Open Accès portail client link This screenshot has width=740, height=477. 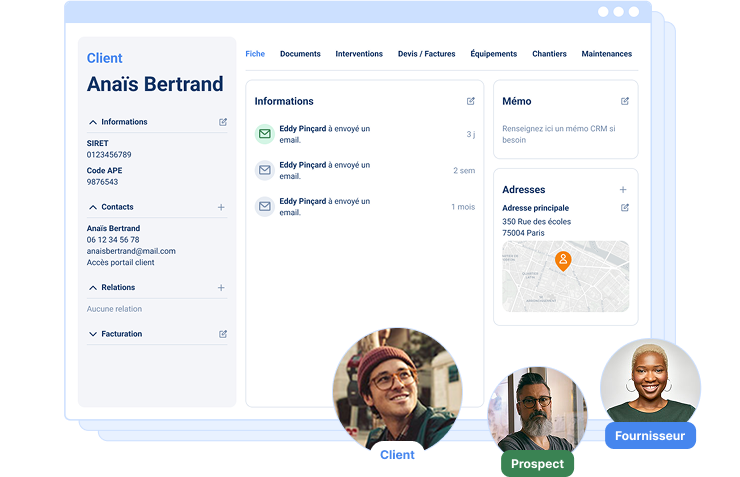click(120, 262)
